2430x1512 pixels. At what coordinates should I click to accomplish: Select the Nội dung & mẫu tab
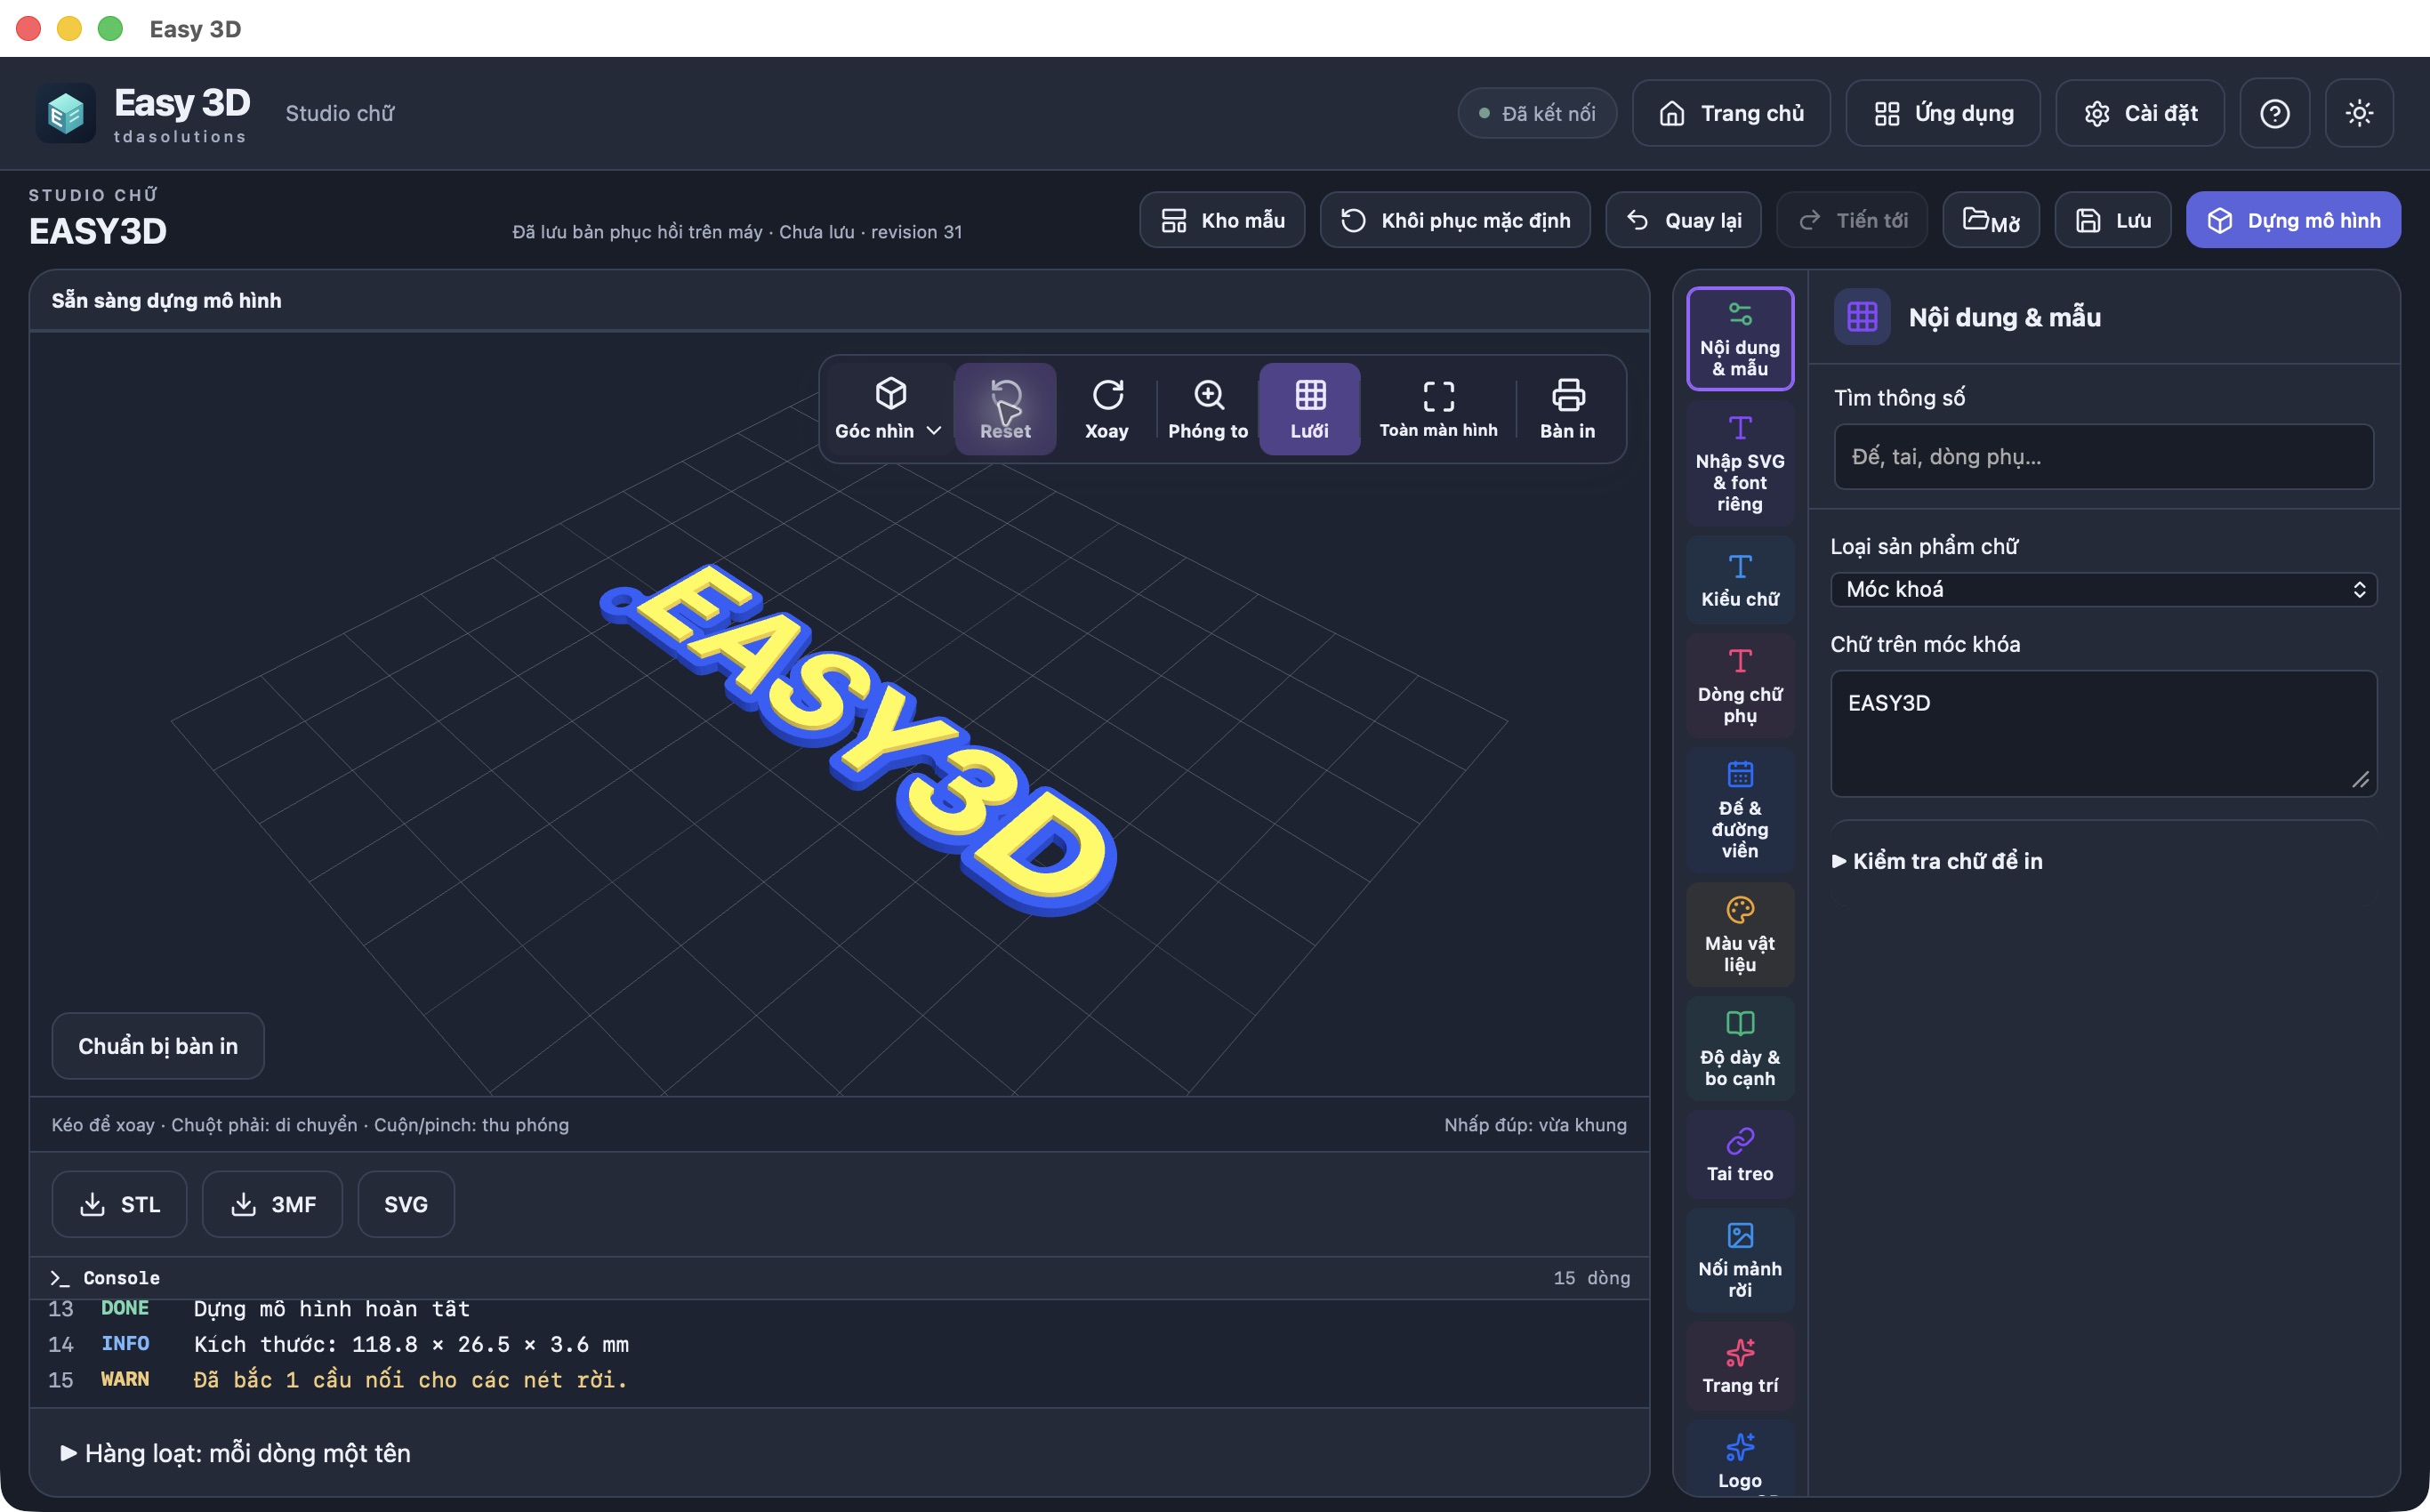pyautogui.click(x=1740, y=338)
